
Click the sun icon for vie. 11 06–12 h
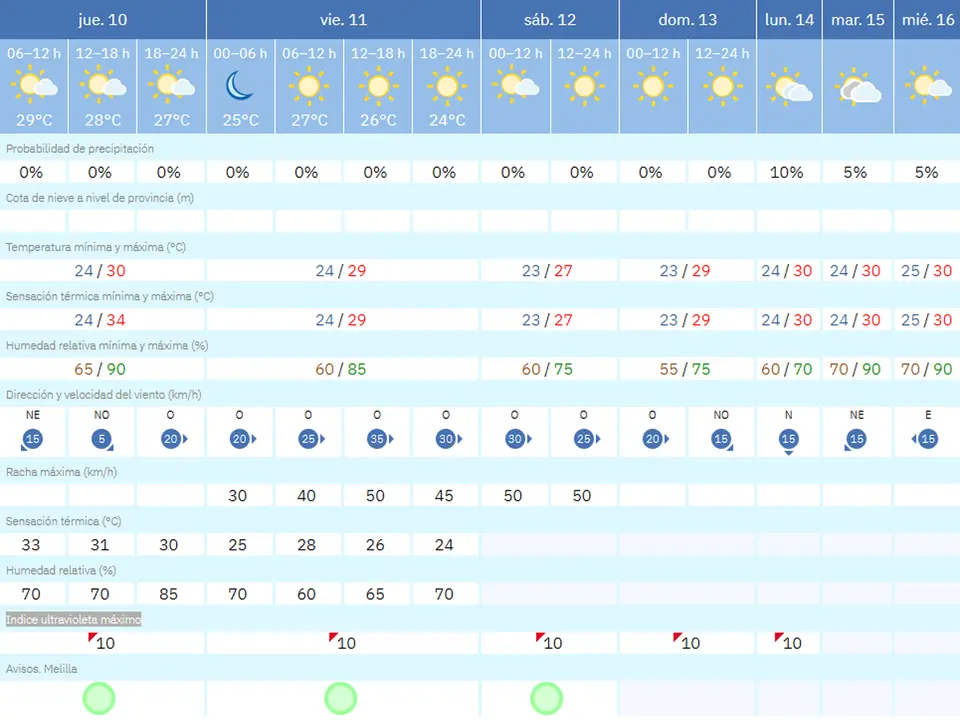[x=309, y=87]
